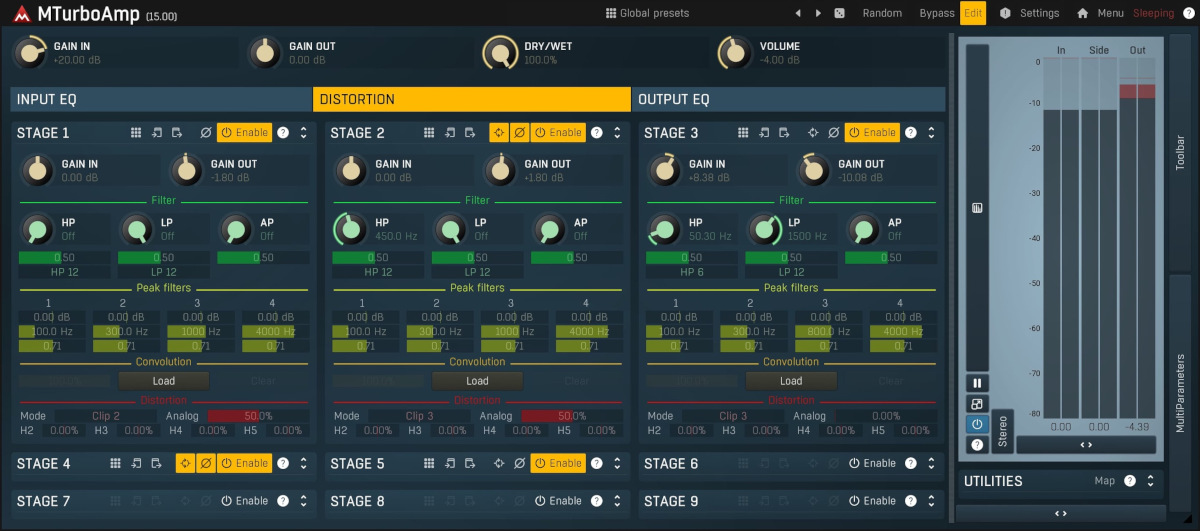This screenshot has height=531, width=1200.
Task: Toggle Stage 3 phase invert icon
Action: 833,133
